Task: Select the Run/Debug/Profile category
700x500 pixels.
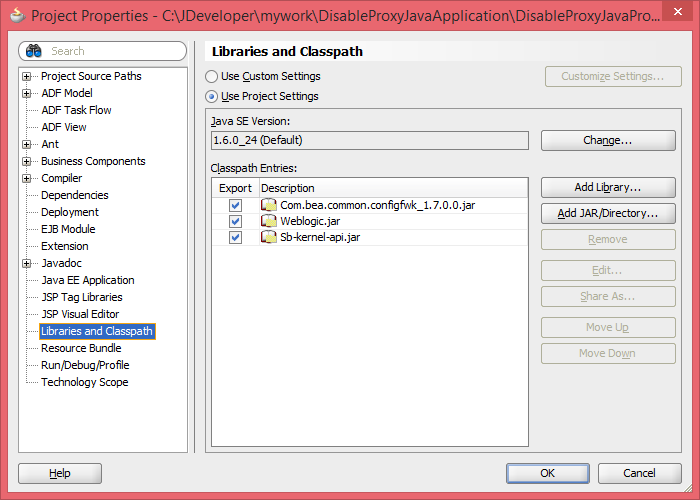Action: click(x=85, y=365)
